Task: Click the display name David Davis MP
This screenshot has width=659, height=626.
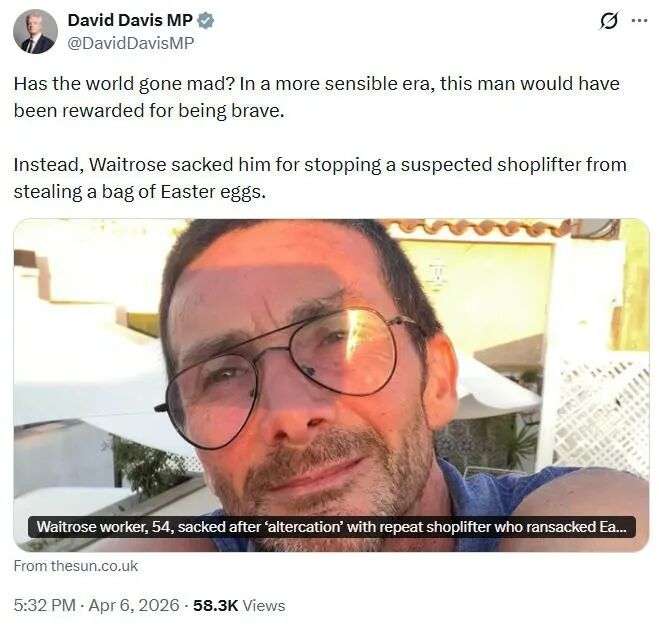Action: pyautogui.click(x=130, y=20)
